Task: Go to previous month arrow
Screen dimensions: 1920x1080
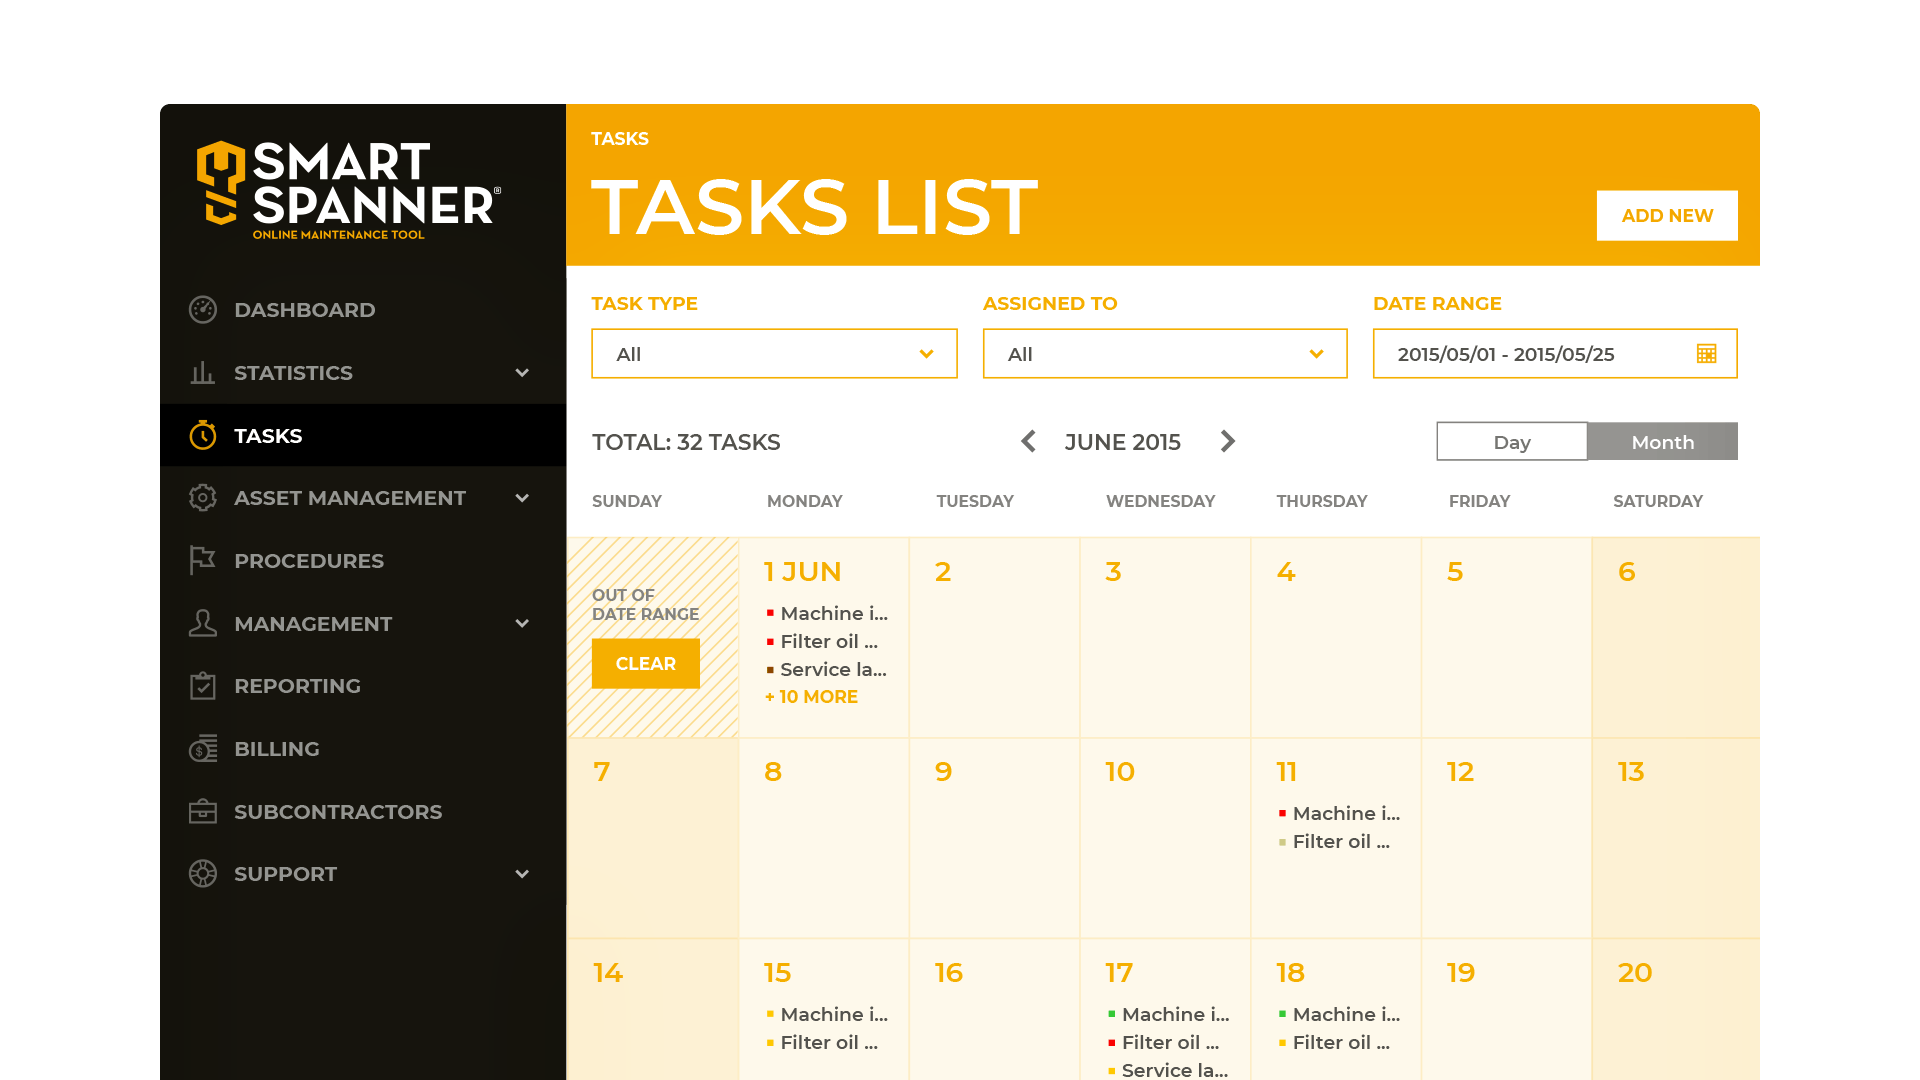Action: [x=1028, y=441]
